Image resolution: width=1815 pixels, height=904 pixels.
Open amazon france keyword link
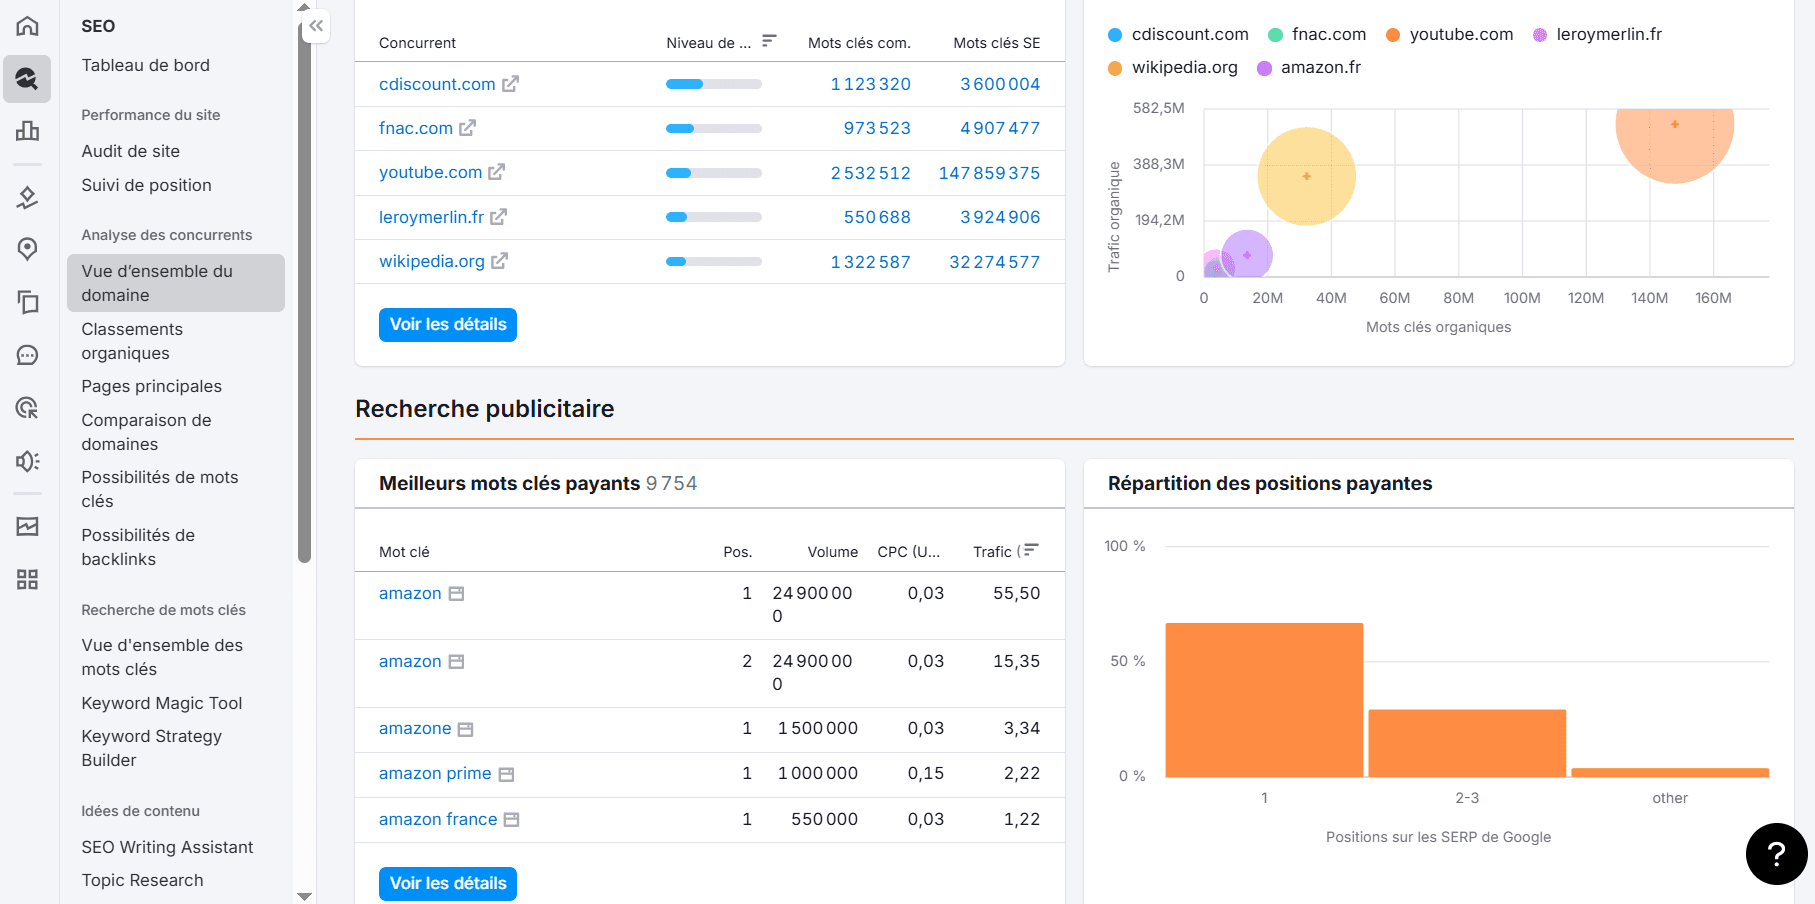pos(438,819)
